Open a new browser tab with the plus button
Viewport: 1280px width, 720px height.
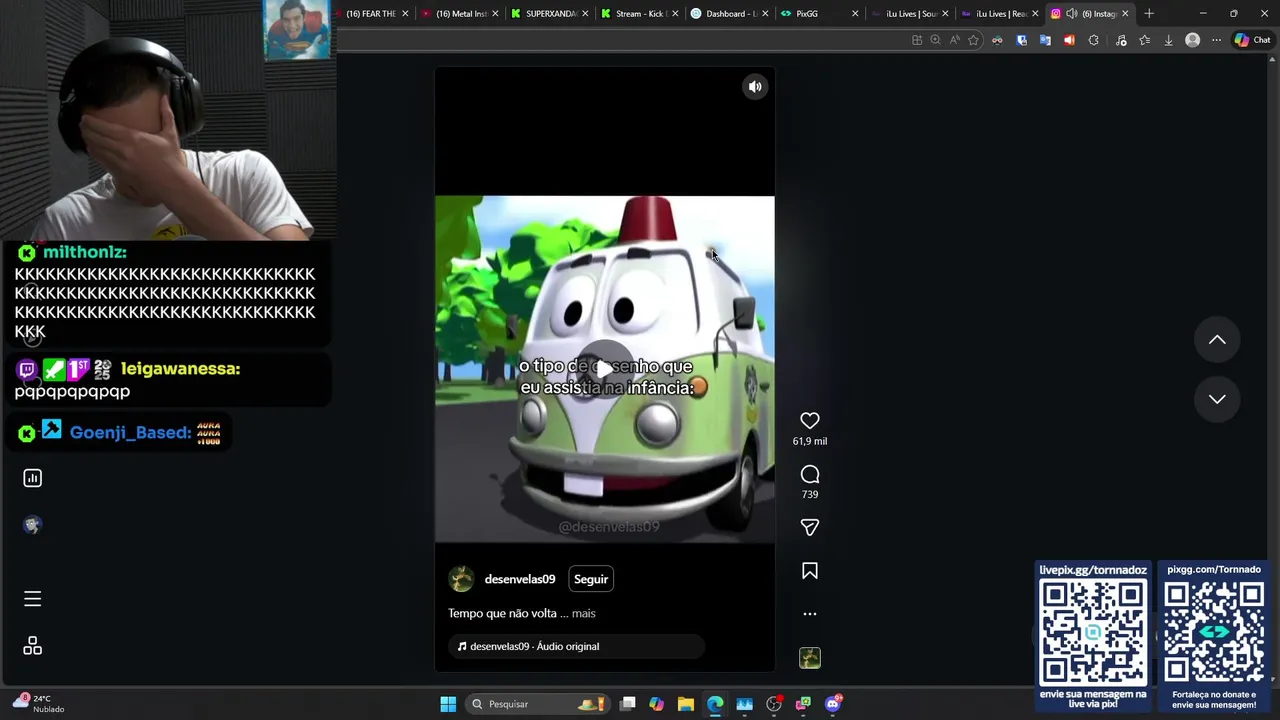point(1149,14)
